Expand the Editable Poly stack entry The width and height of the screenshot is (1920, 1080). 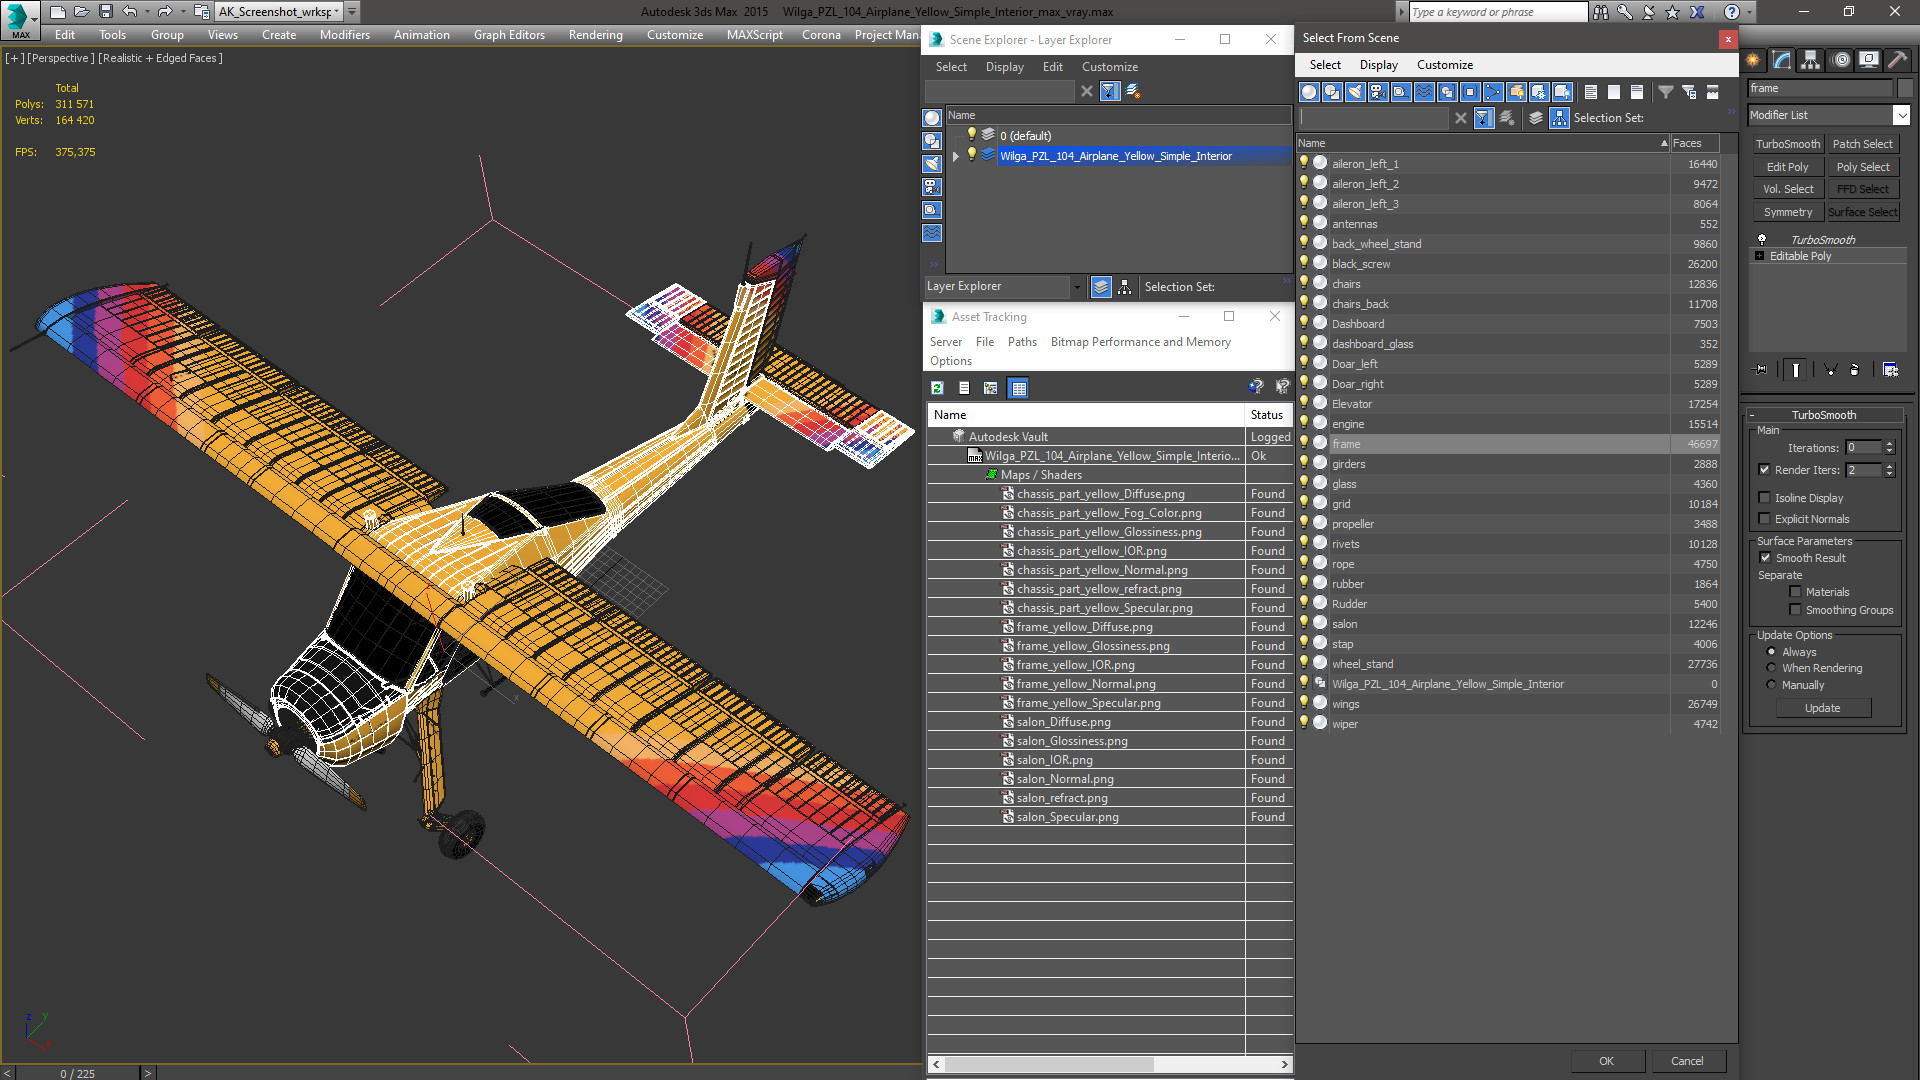(1759, 256)
